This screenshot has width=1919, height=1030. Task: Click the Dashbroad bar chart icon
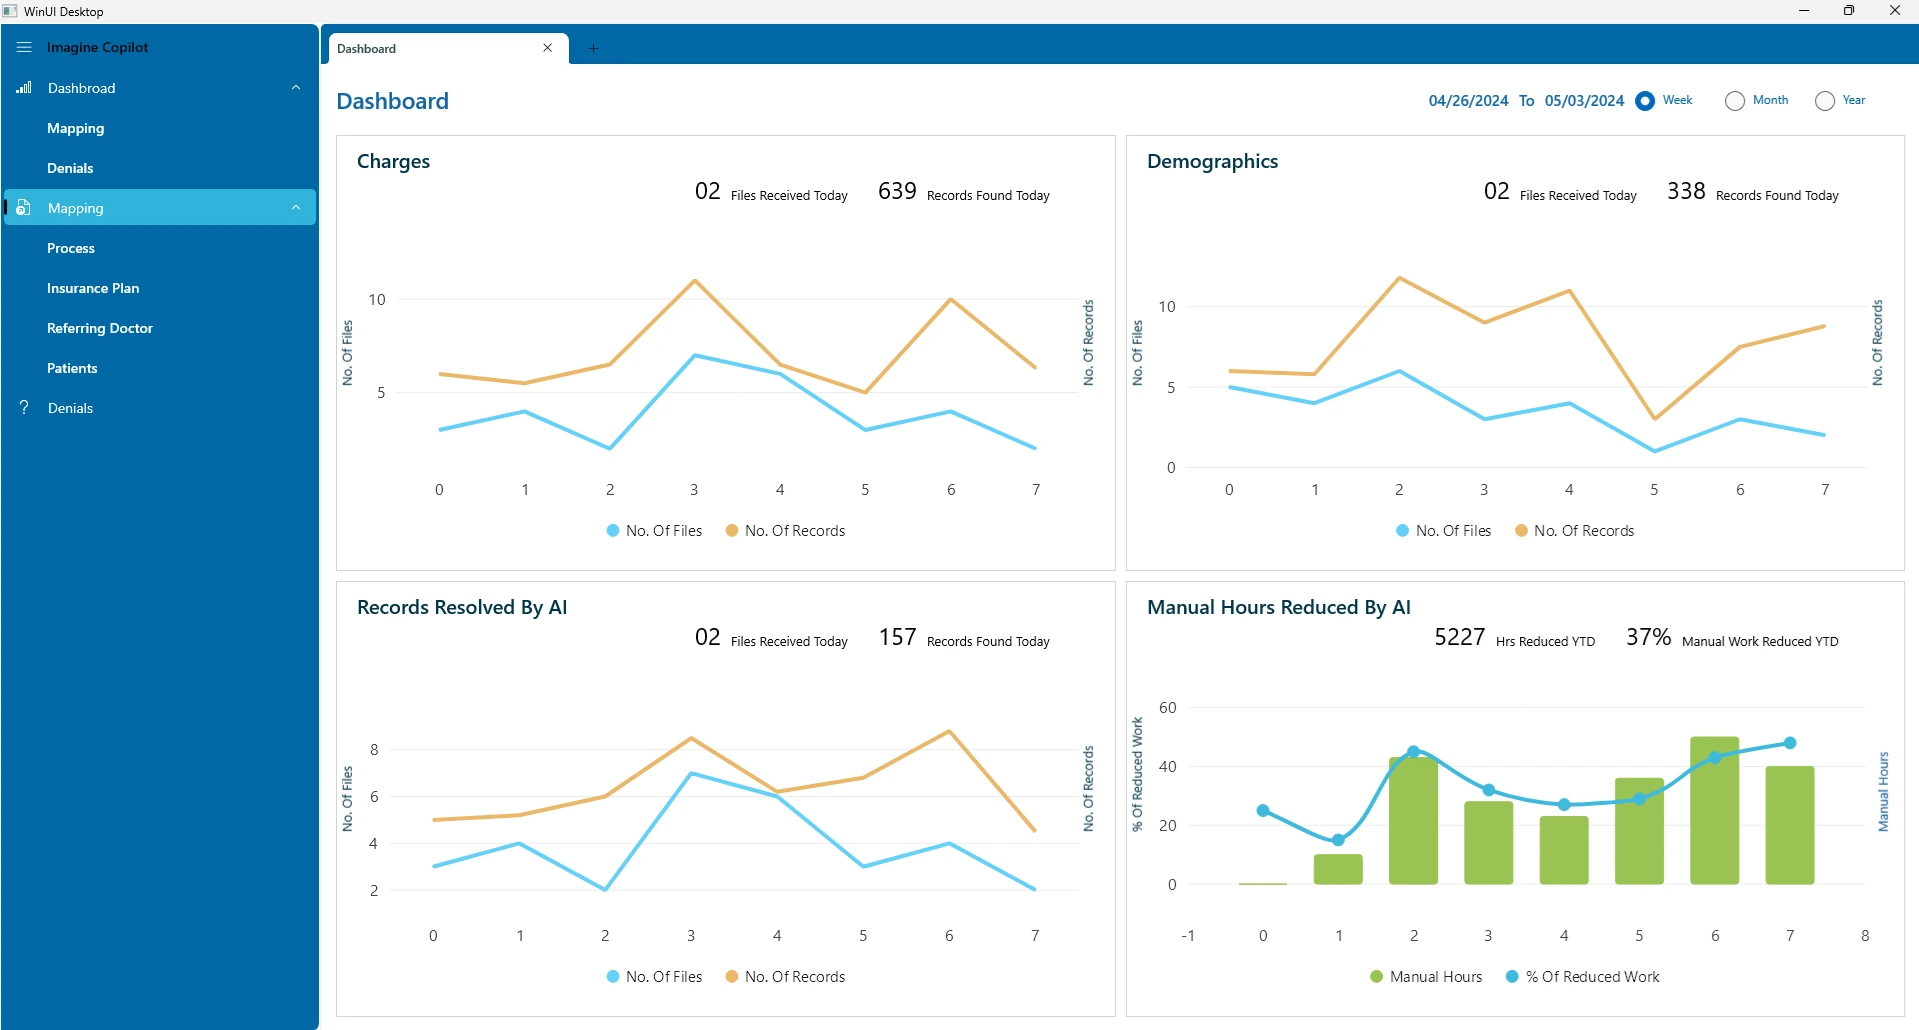click(x=24, y=88)
